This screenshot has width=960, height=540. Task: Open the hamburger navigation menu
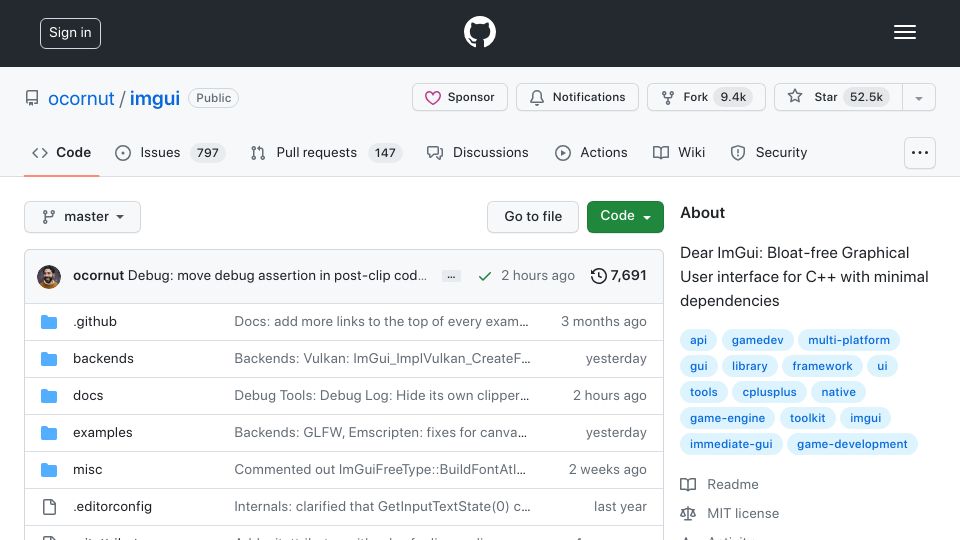tap(904, 32)
